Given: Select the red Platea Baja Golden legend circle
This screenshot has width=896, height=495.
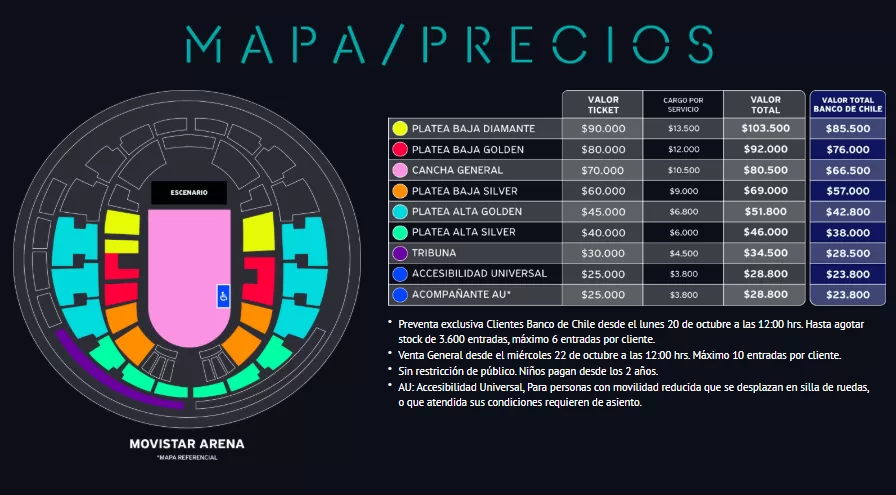Looking at the screenshot, I should click(400, 150).
